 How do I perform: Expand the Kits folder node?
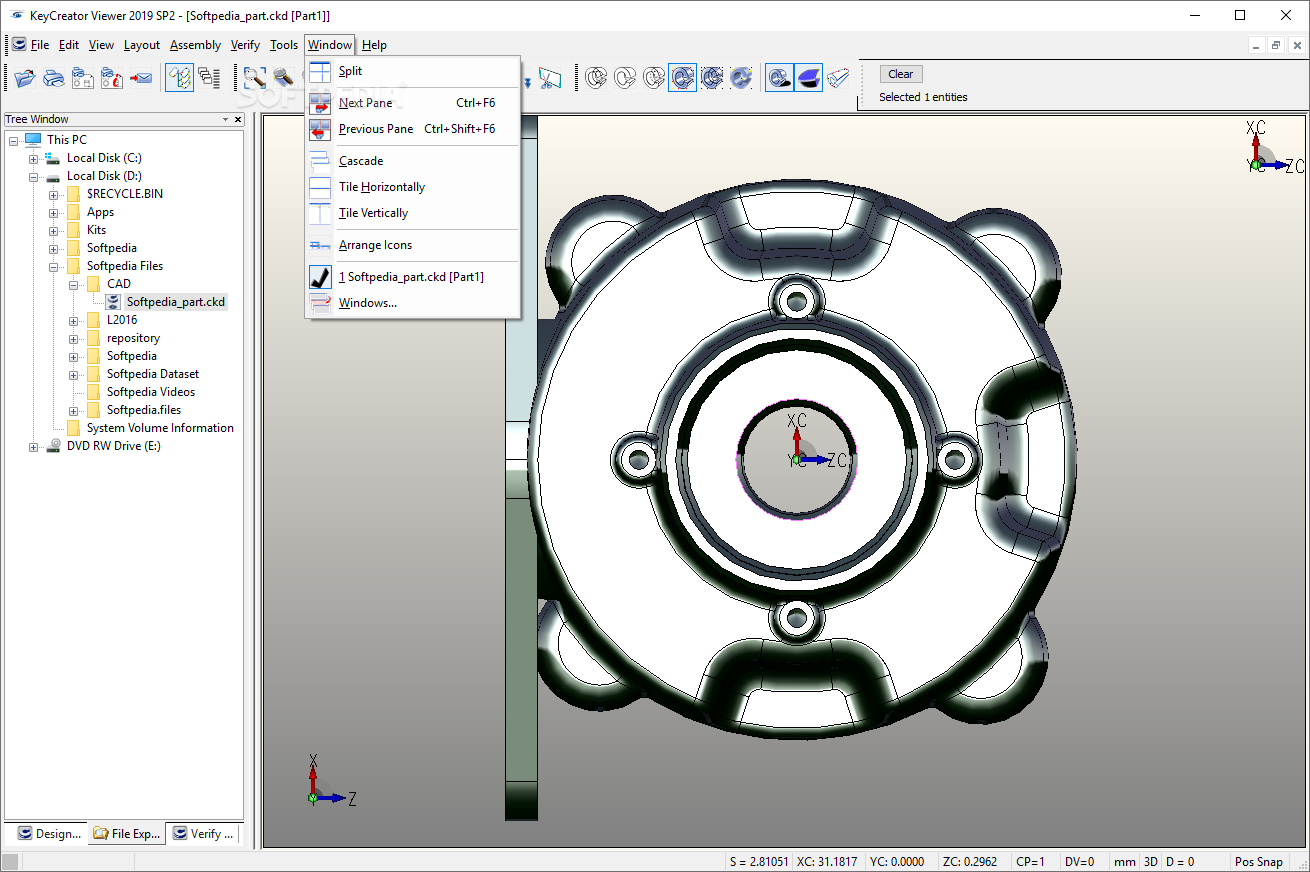[53, 230]
